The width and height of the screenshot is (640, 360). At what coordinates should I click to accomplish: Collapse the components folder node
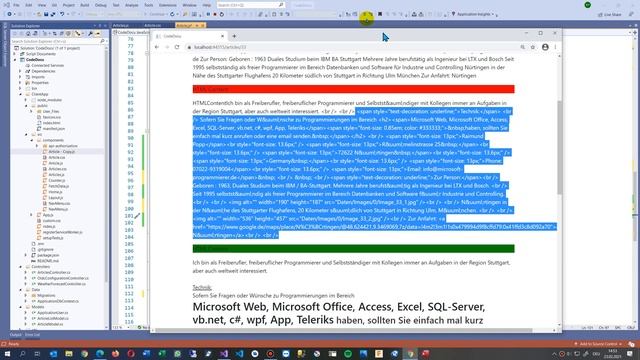click(x=31, y=140)
